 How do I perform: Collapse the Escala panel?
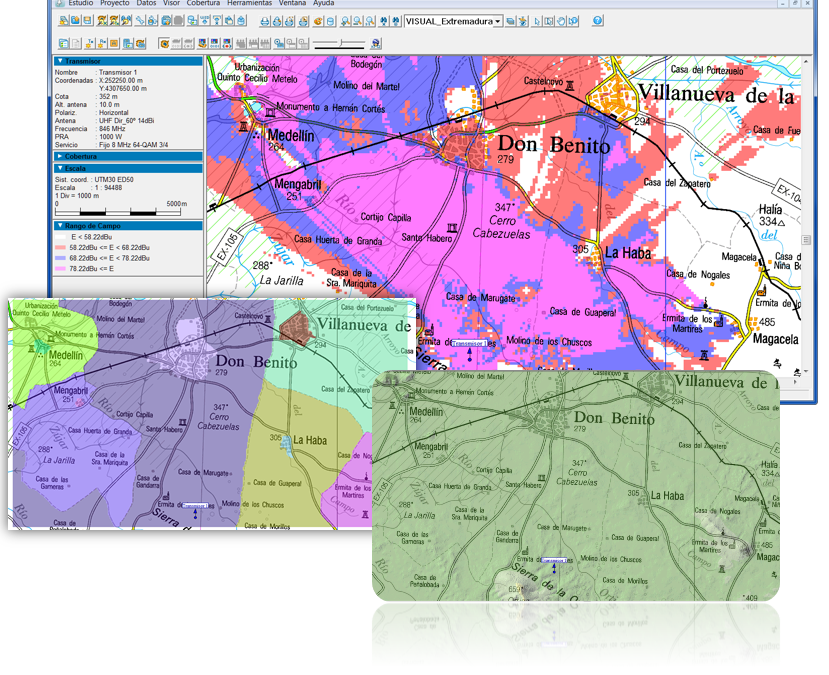(128, 169)
